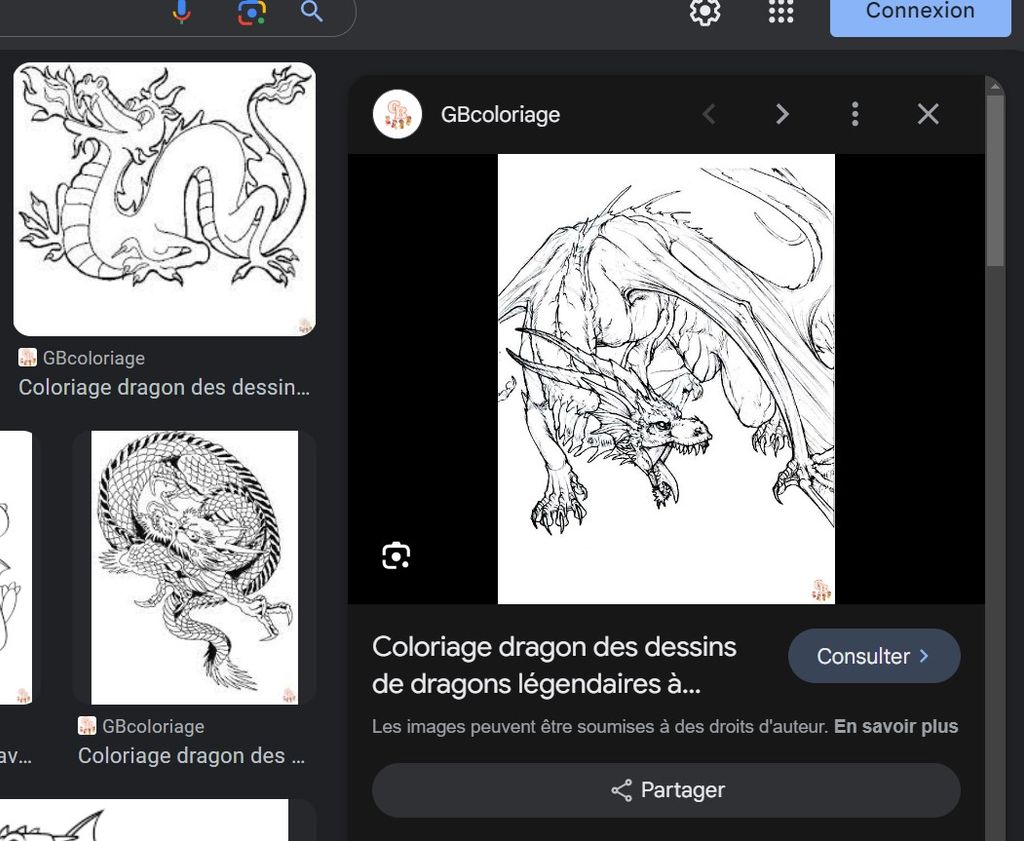Screen dimensions: 1024x841
Task: Submit search with the magnifying glass
Action: click(x=312, y=11)
